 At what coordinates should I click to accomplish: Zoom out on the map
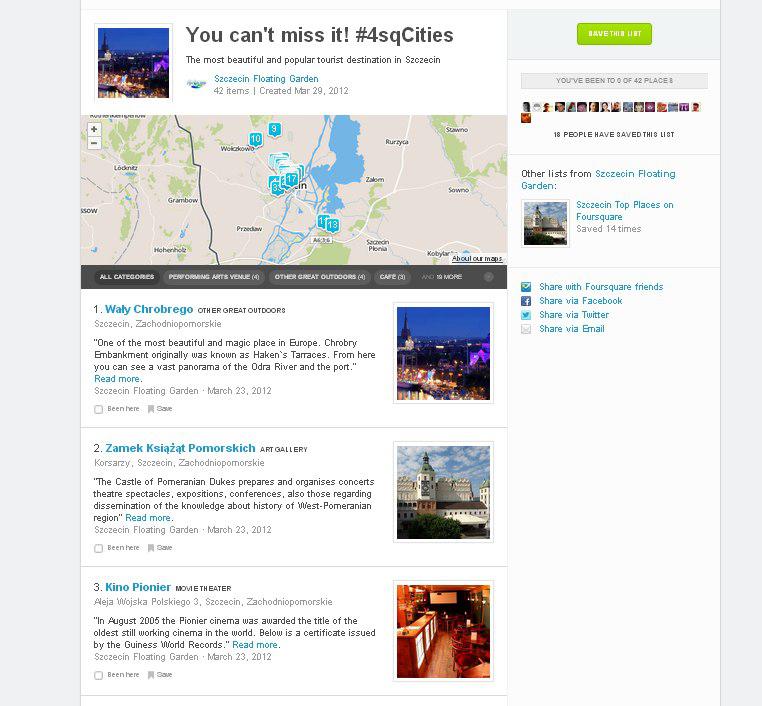point(94,143)
